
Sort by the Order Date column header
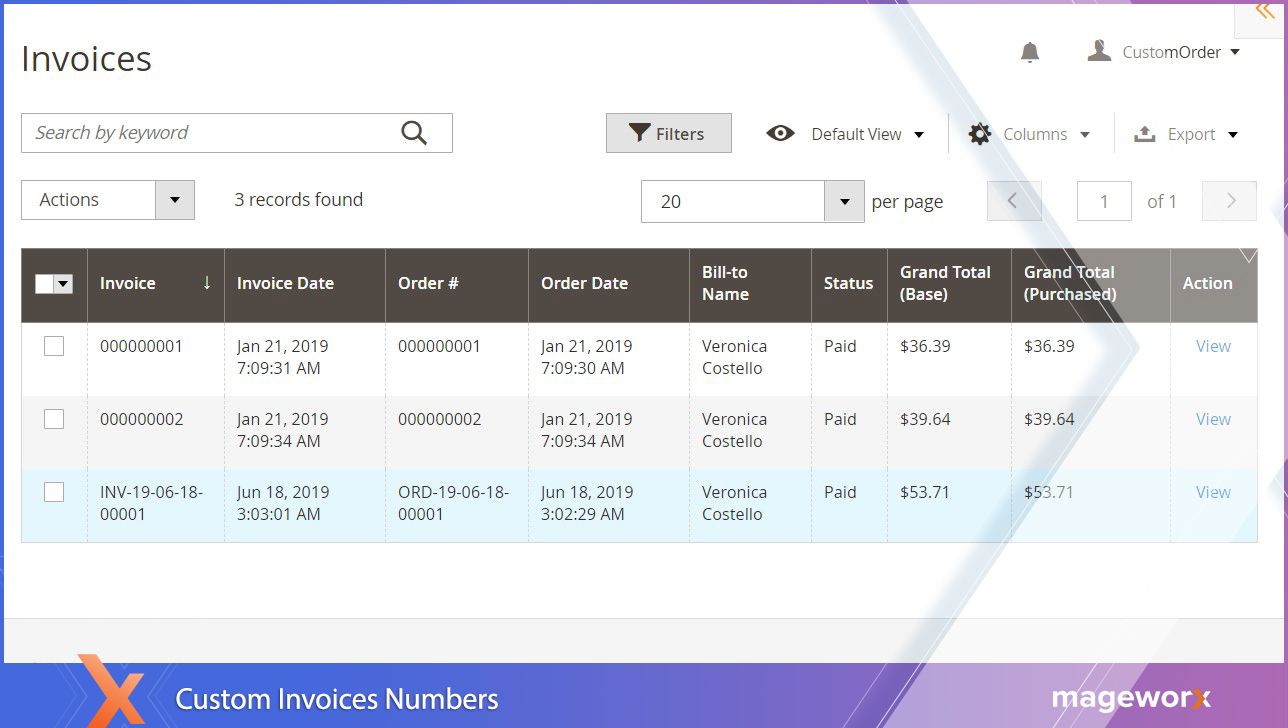(x=584, y=284)
